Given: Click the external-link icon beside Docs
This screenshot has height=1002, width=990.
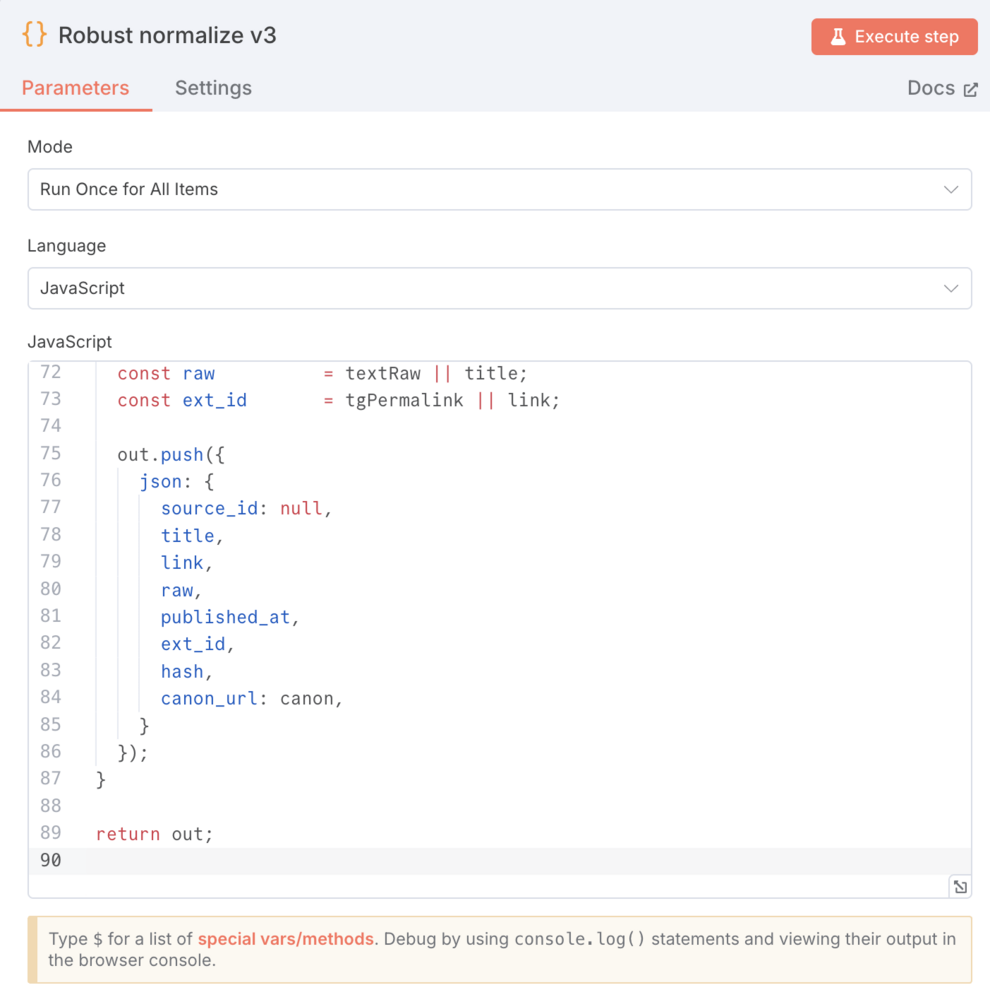Looking at the screenshot, I should pyautogui.click(x=970, y=90).
